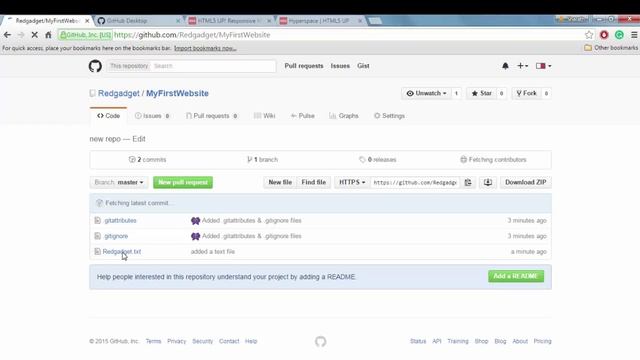Viewport: 640px width, 360px height.
Task: Bookmark this page with the star icon
Action: coord(589,35)
